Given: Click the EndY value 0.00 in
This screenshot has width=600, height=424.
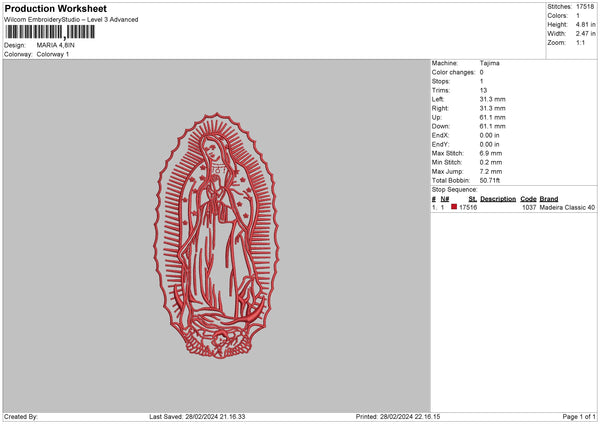Looking at the screenshot, I should (489, 144).
